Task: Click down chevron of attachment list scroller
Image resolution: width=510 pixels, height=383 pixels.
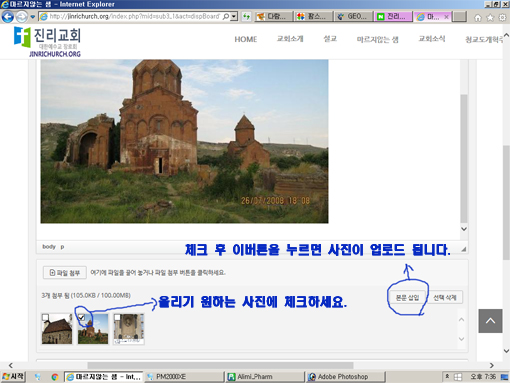Action: 461,339
